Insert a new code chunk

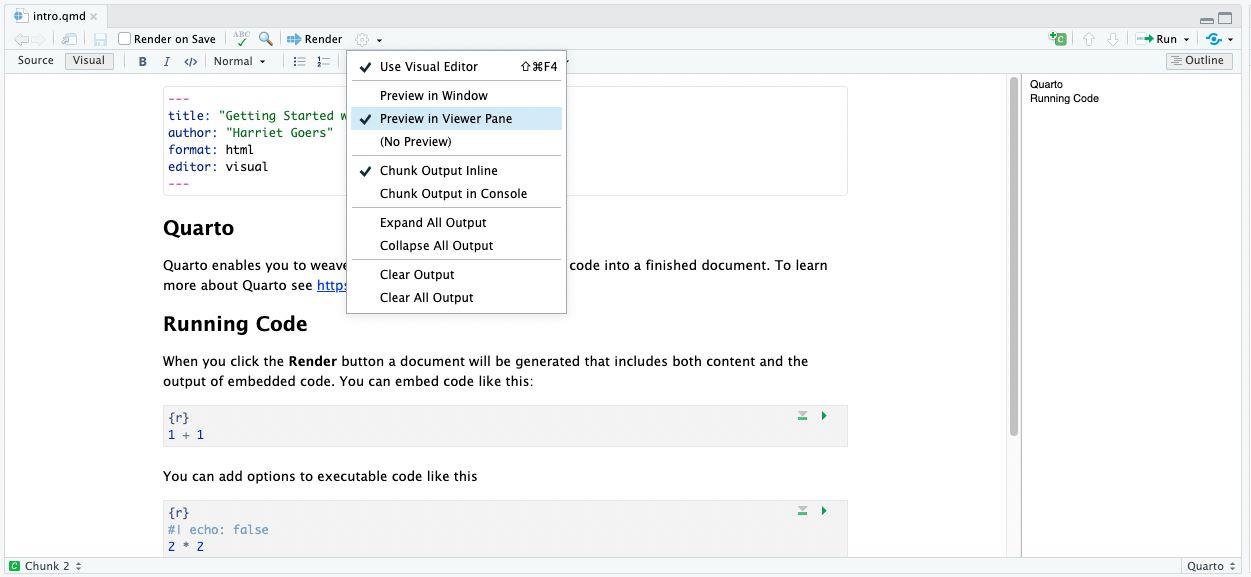click(x=1057, y=39)
